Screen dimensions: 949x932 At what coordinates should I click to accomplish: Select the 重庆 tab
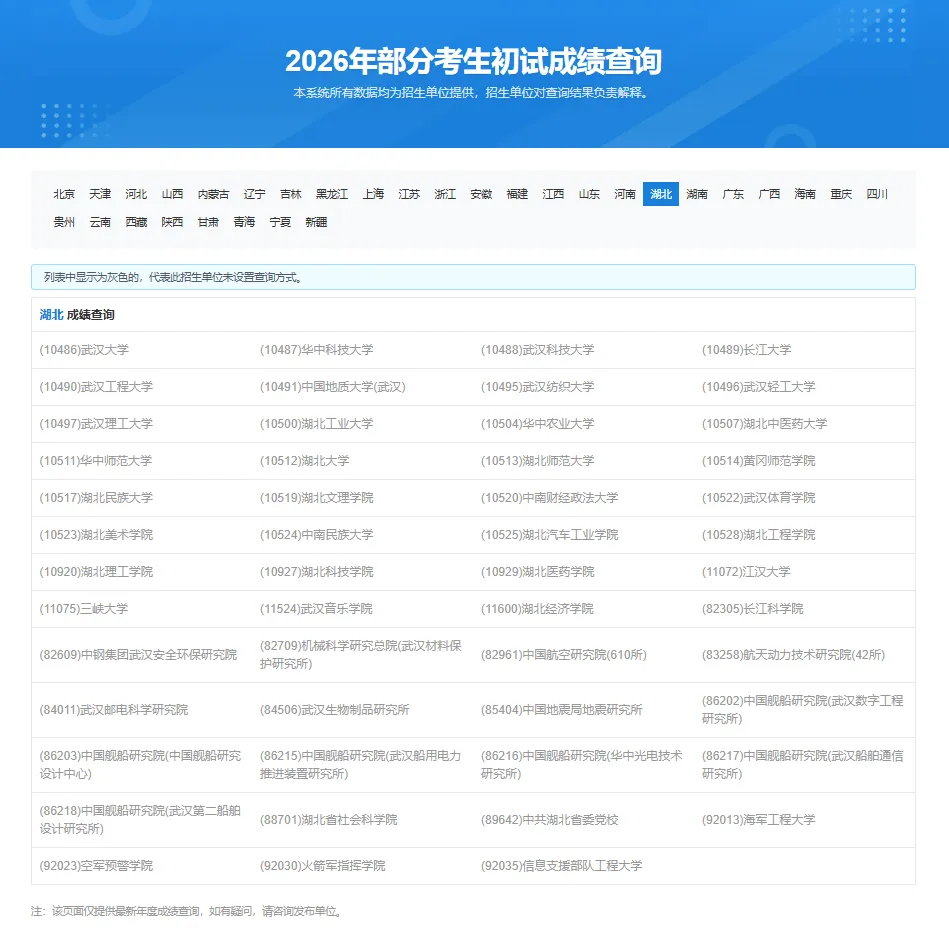tap(841, 194)
